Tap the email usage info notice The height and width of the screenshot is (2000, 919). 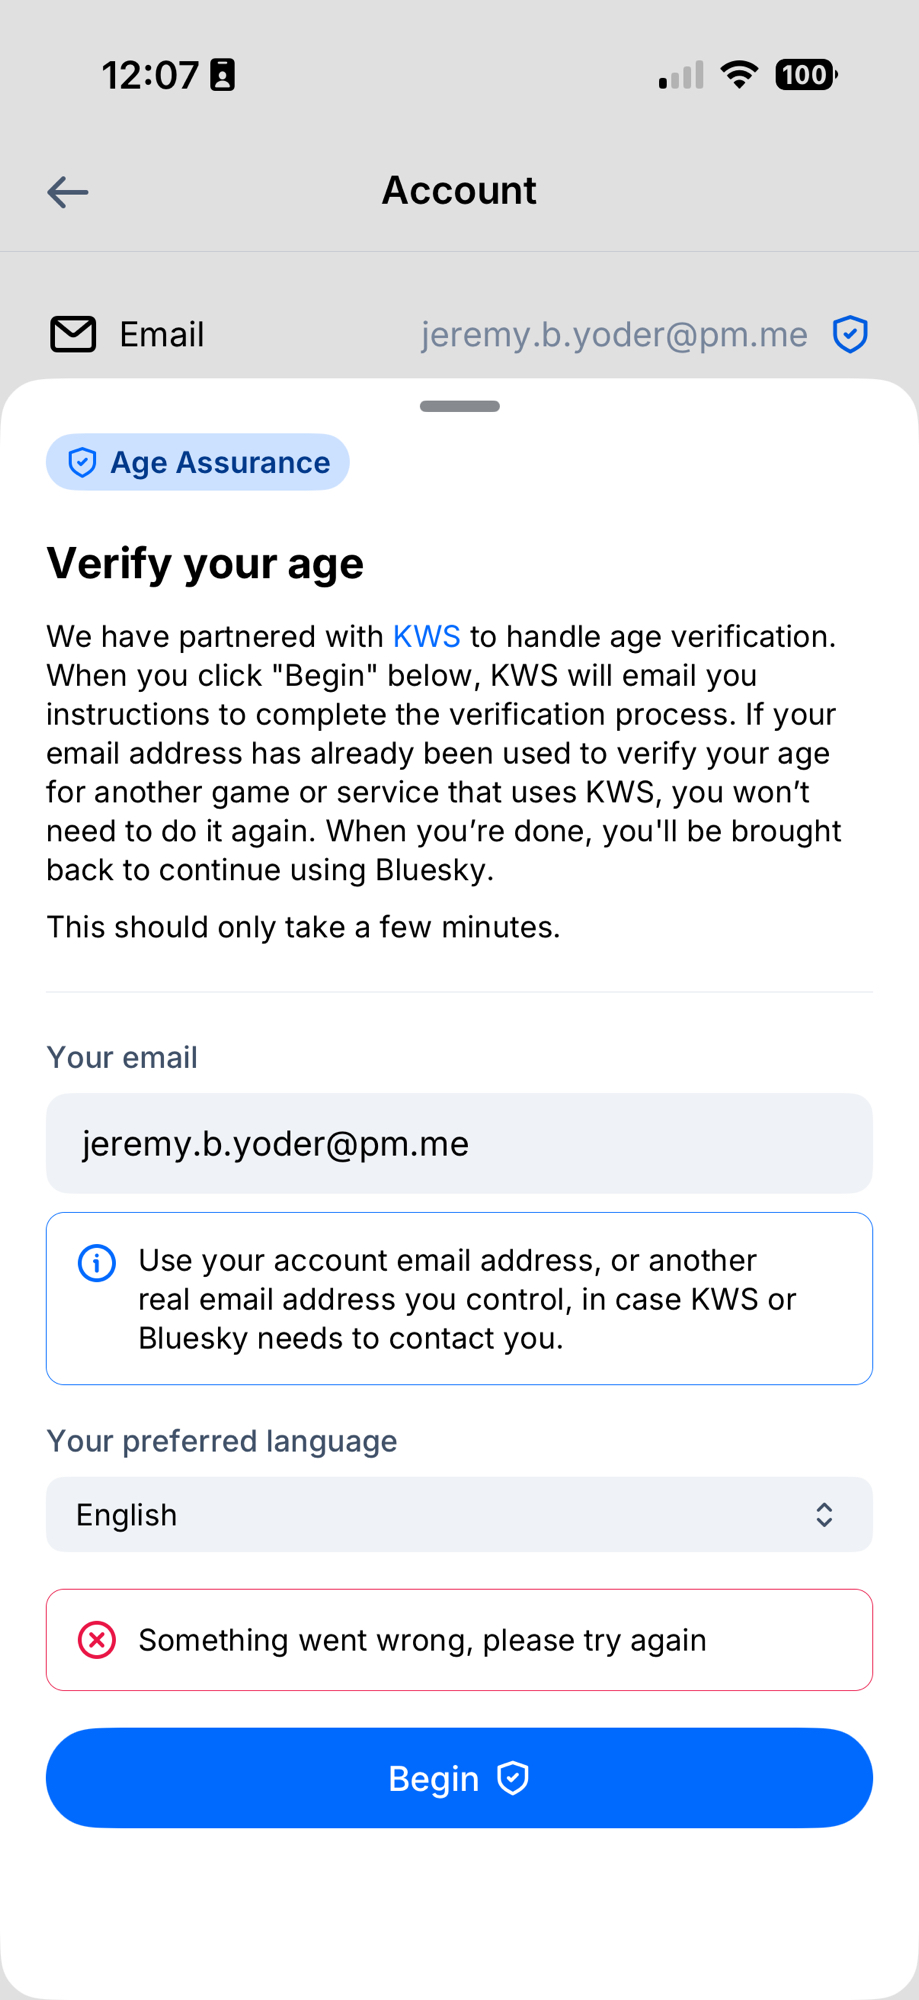[x=459, y=1298]
